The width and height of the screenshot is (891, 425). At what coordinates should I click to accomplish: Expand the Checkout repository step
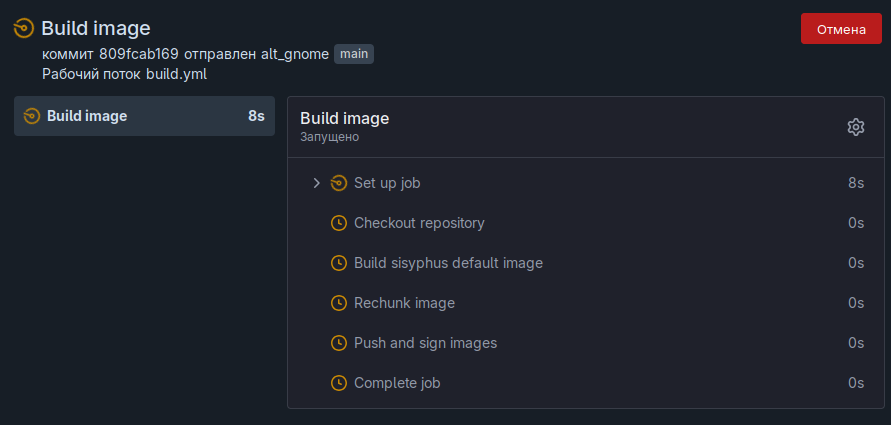pyautogui.click(x=419, y=223)
